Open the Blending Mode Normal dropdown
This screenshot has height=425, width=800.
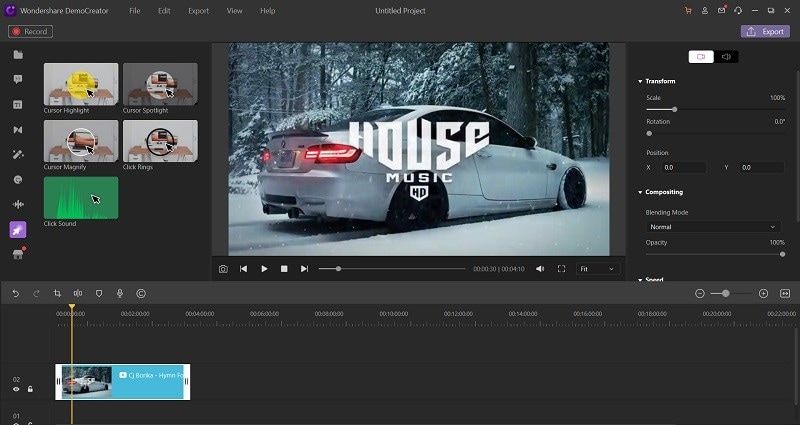713,227
